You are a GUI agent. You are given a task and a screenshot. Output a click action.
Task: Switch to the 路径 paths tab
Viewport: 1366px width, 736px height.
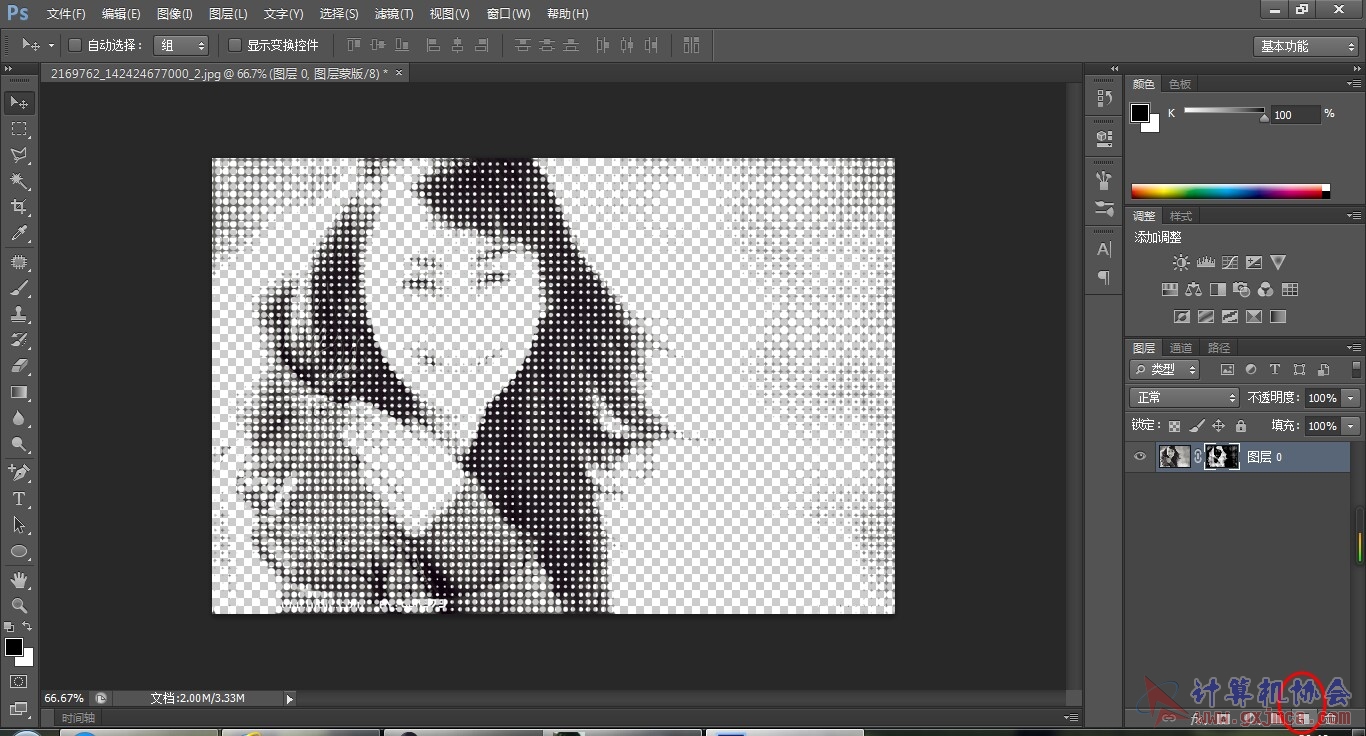point(1219,348)
